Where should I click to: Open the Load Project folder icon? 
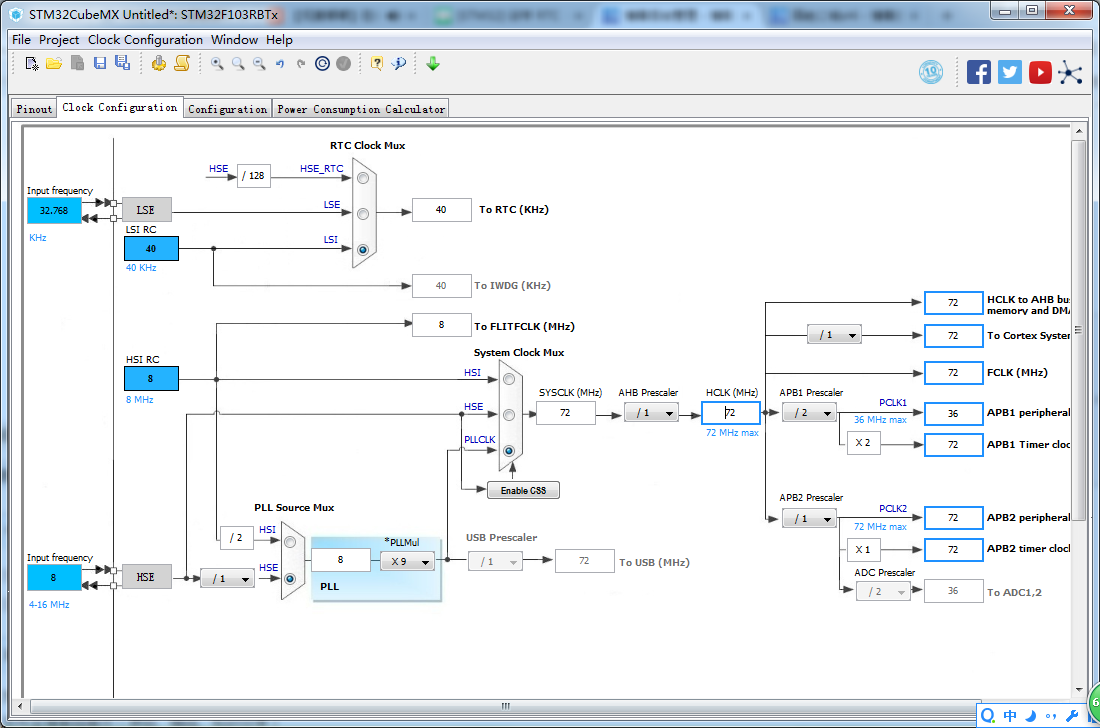[x=54, y=64]
